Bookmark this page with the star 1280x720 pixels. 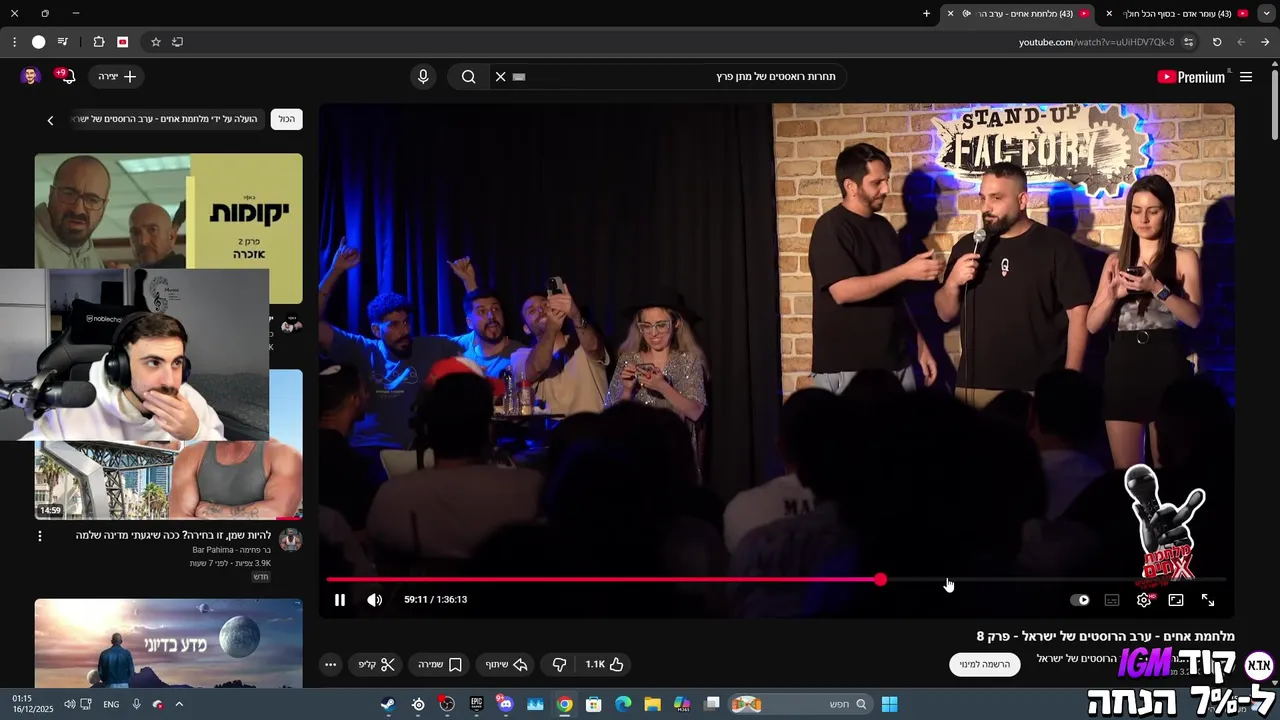coord(156,42)
